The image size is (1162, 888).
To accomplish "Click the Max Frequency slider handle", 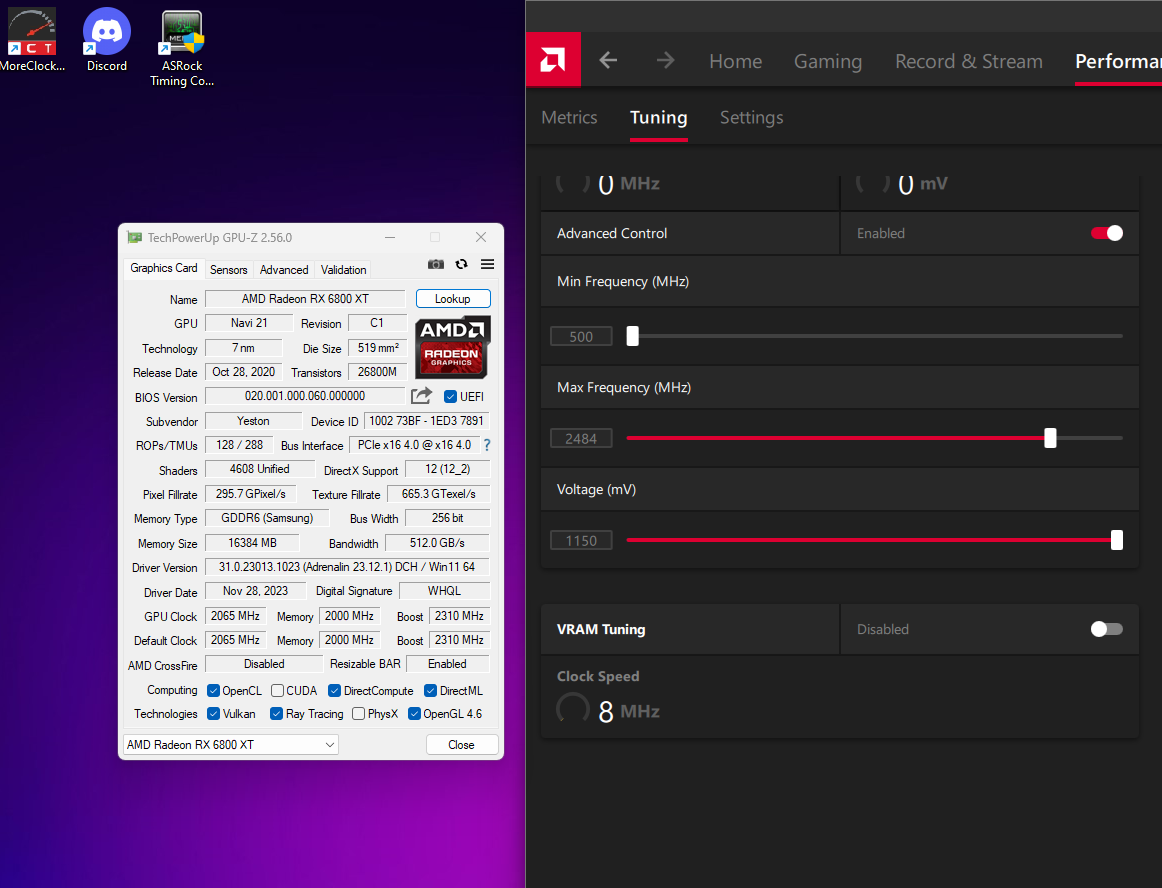I will 1050,438.
